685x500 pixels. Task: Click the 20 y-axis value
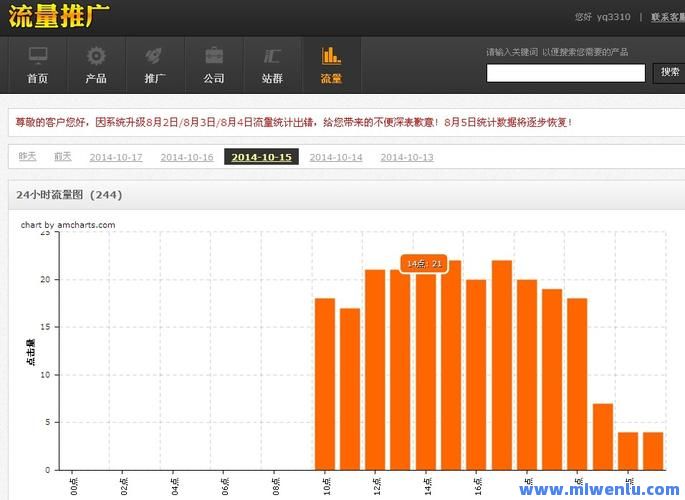(x=45, y=279)
